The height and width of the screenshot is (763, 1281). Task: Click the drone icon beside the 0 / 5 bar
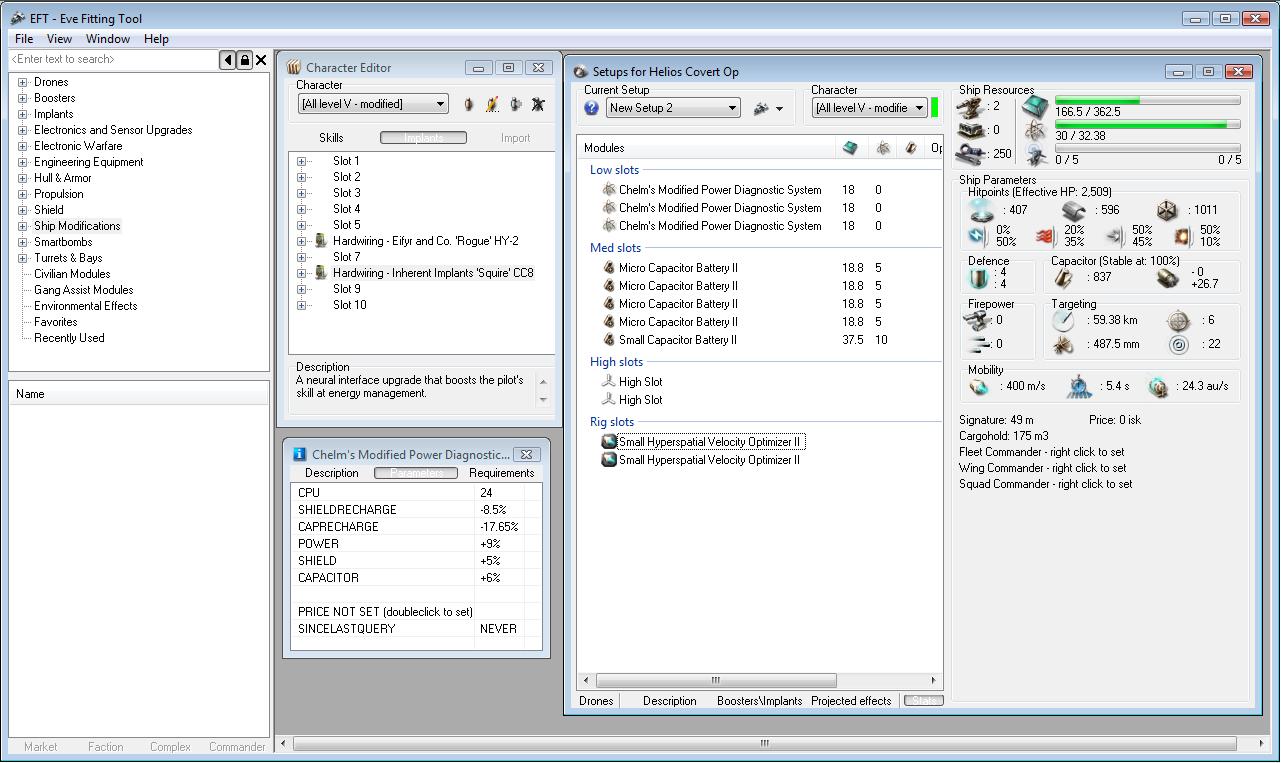coord(1036,155)
